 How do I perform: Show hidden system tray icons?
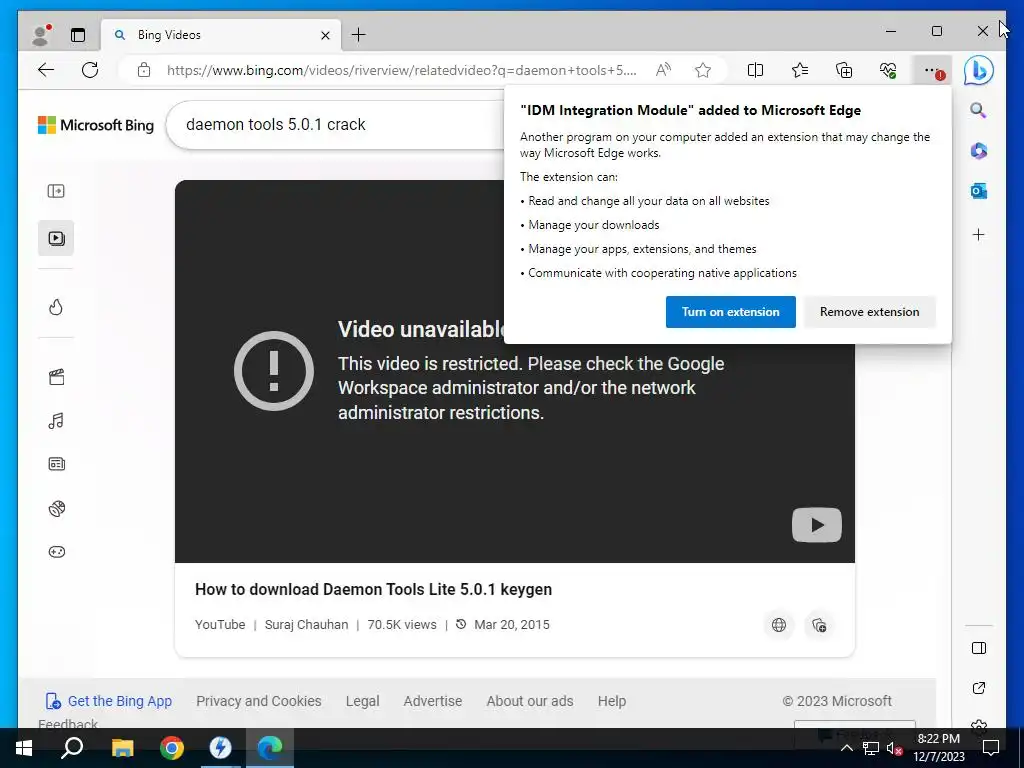[846, 748]
